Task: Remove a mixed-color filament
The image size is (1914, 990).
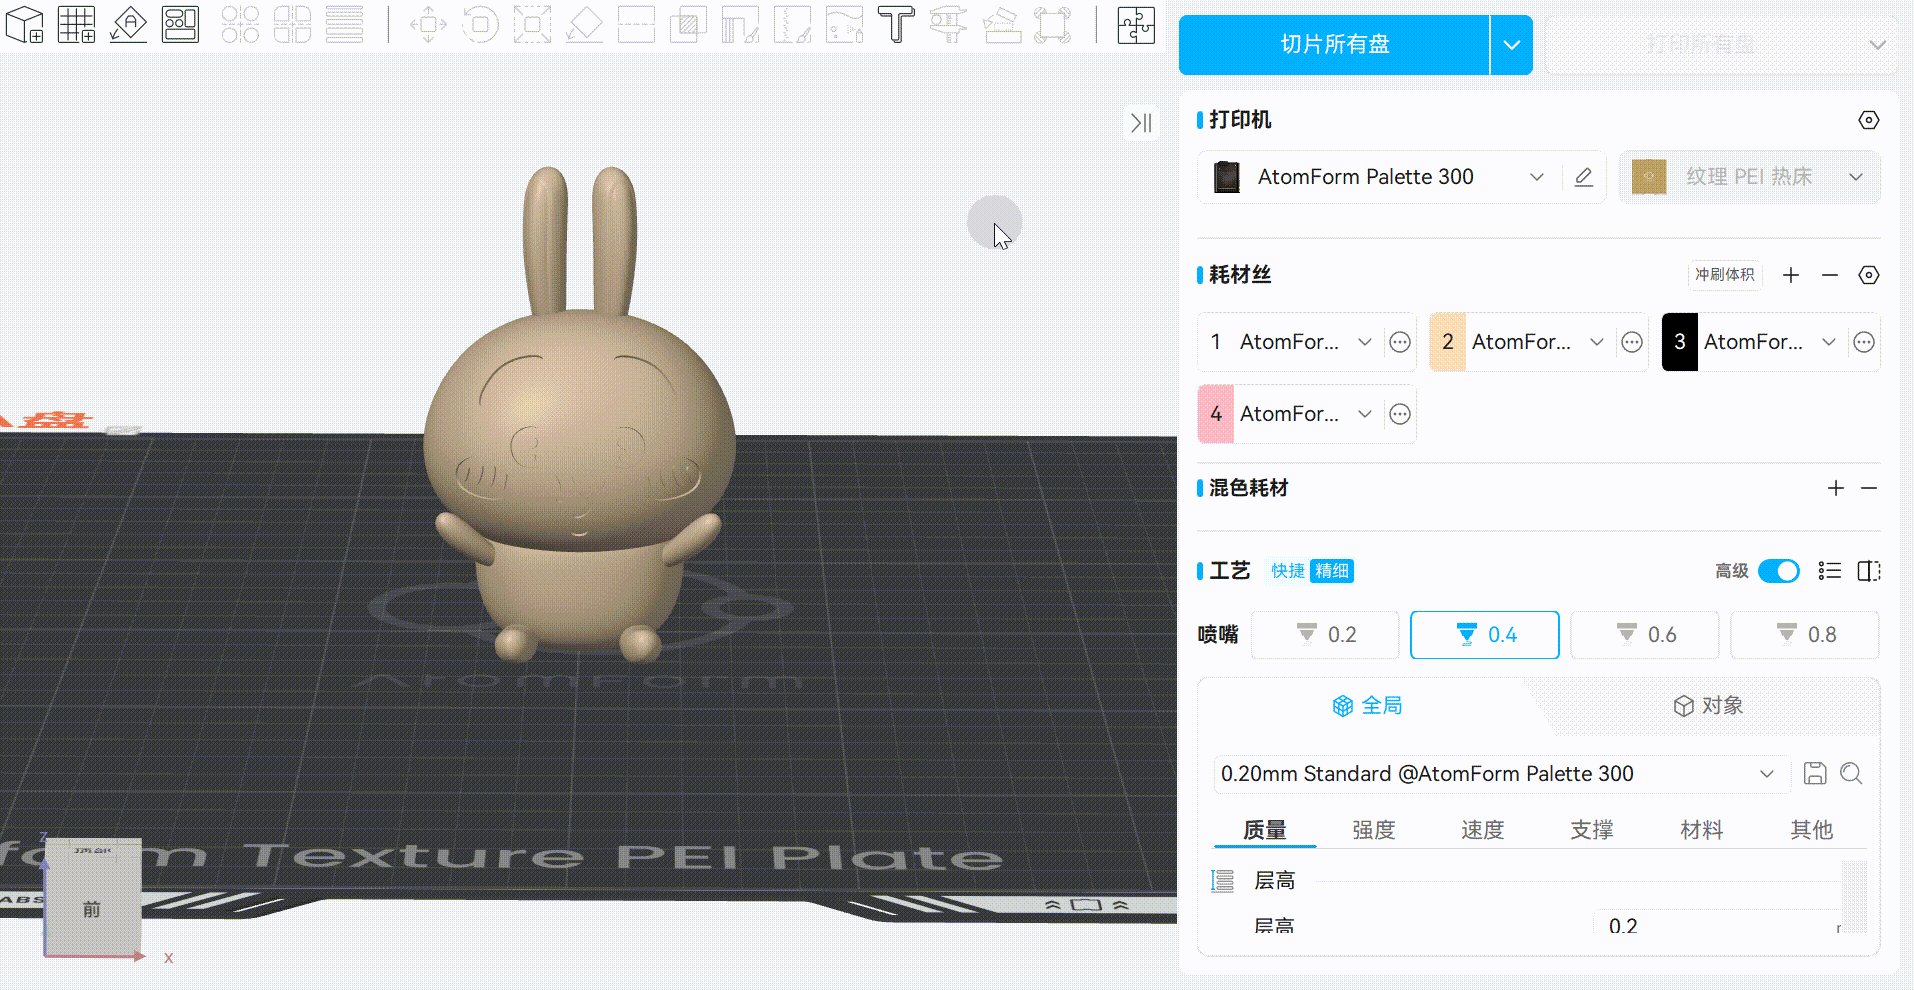Action: (1869, 488)
